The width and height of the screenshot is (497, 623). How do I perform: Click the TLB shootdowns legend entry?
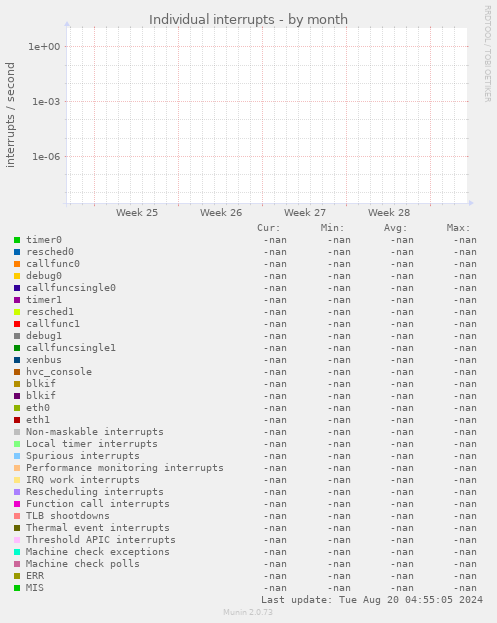[x=68, y=516]
